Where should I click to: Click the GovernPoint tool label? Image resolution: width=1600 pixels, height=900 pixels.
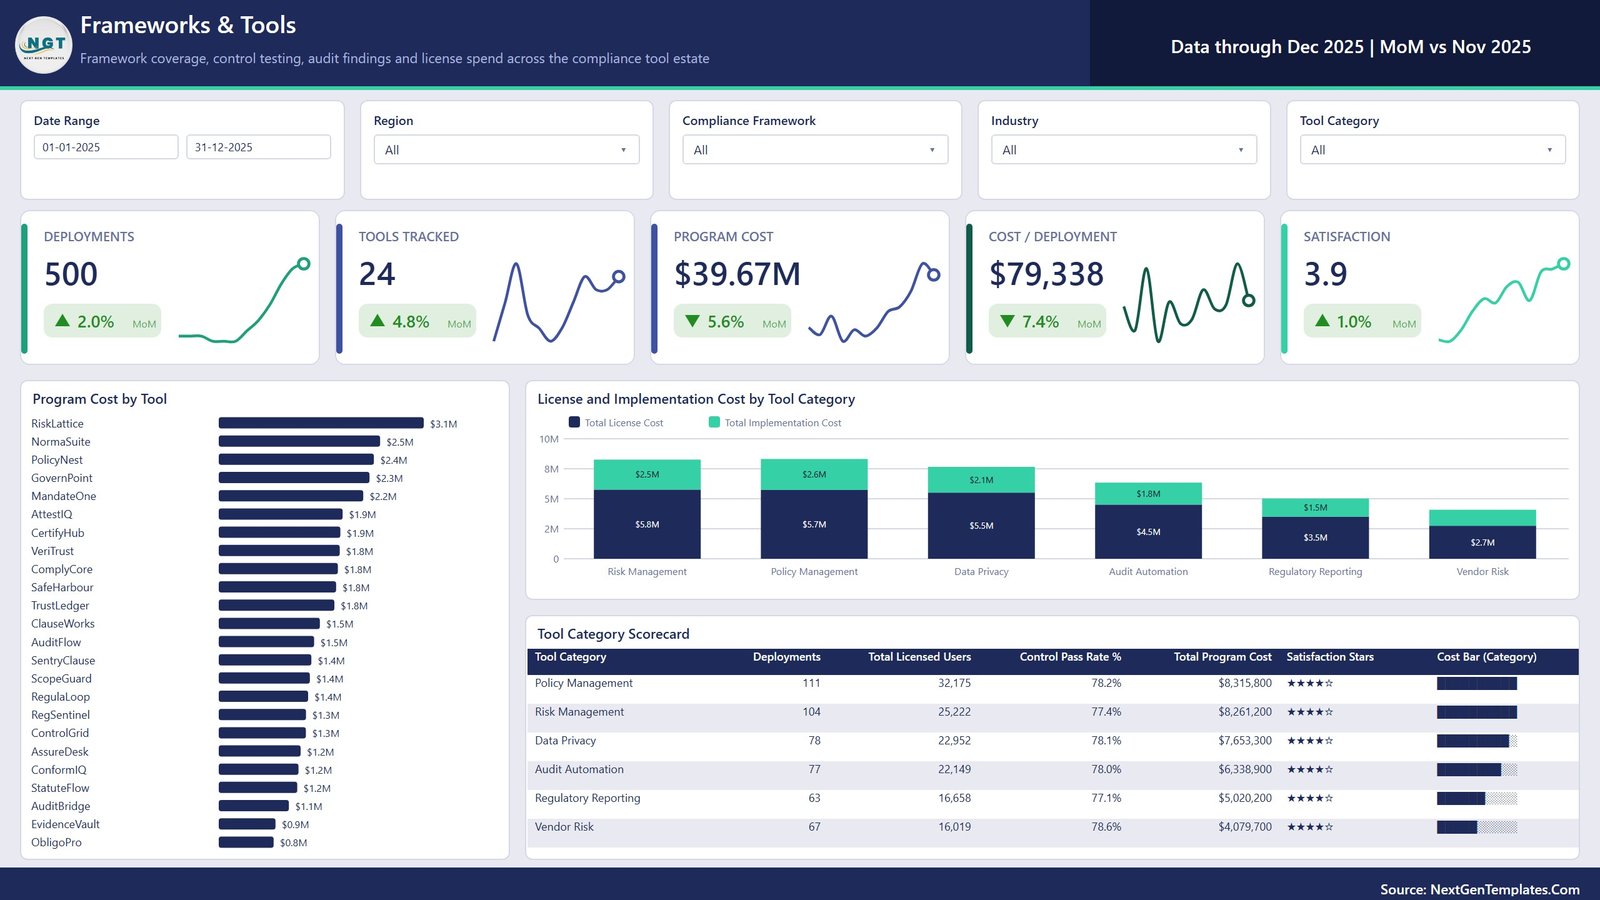tap(62, 478)
